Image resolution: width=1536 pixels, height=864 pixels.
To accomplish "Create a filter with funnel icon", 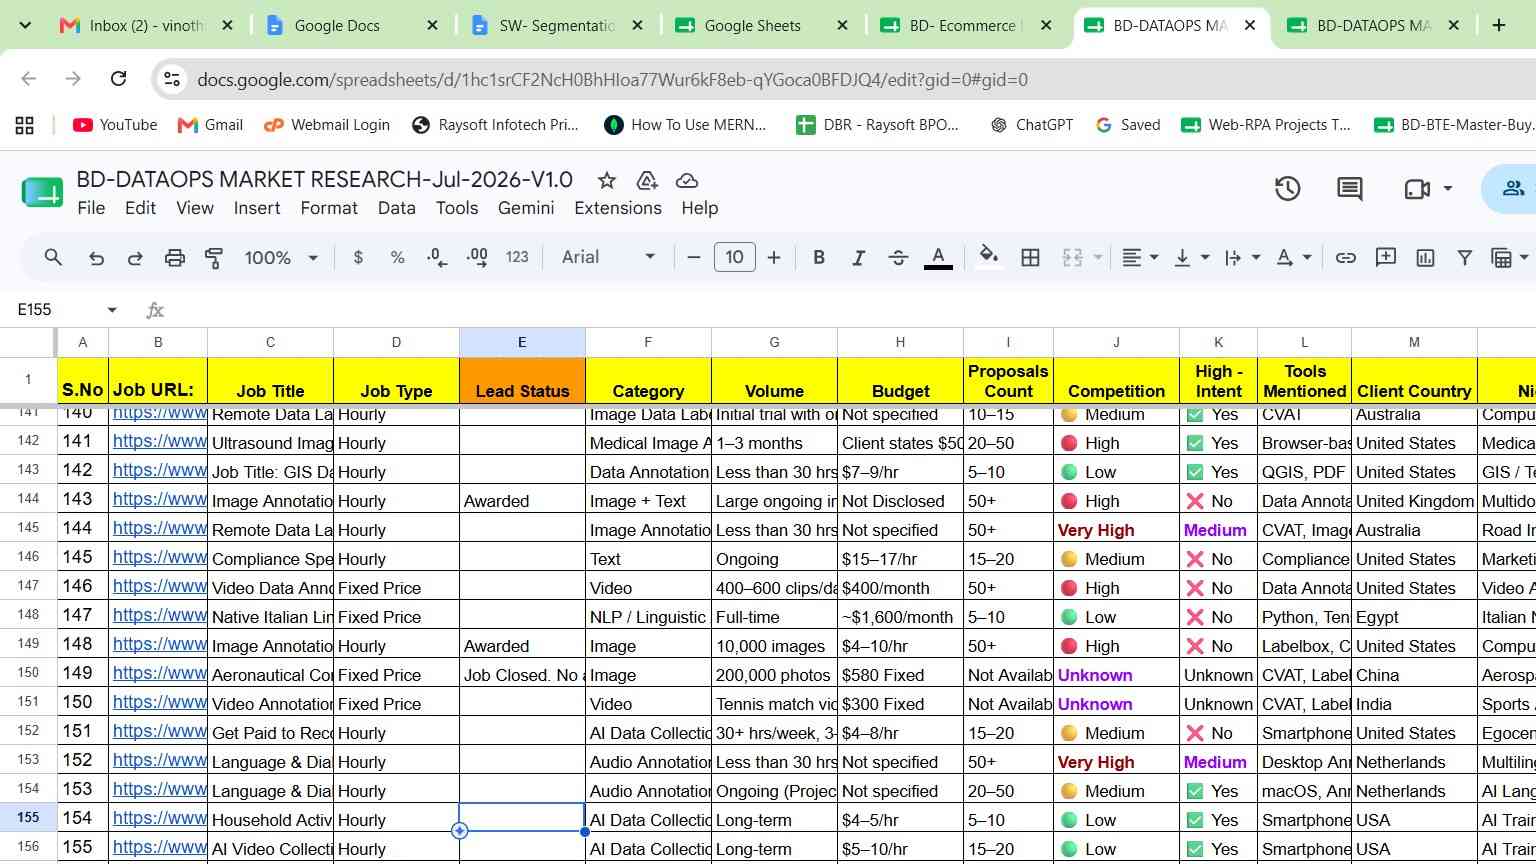I will point(1464,258).
